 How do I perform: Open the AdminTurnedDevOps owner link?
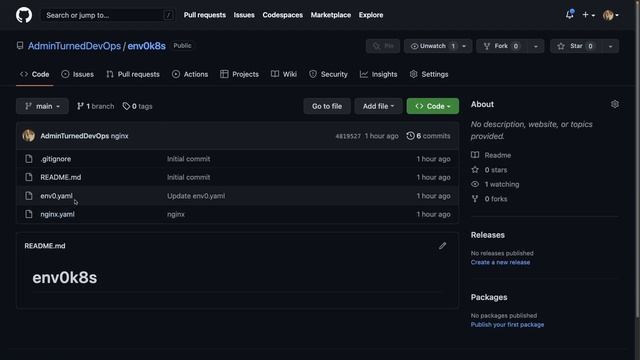(74, 46)
